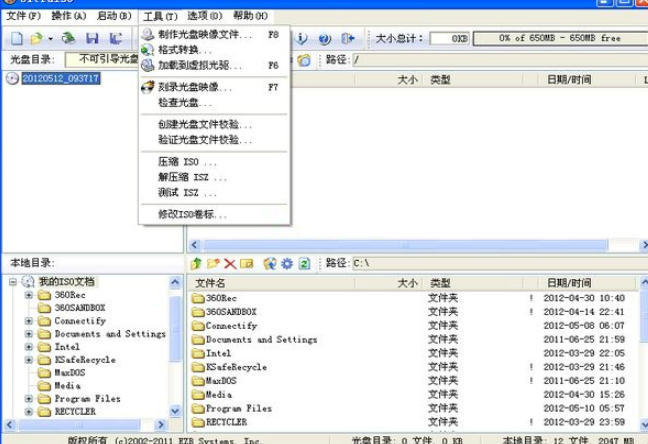This screenshot has width=648, height=444.
Task: Click the disc icon of 20120512_093717
Action: (x=12, y=78)
